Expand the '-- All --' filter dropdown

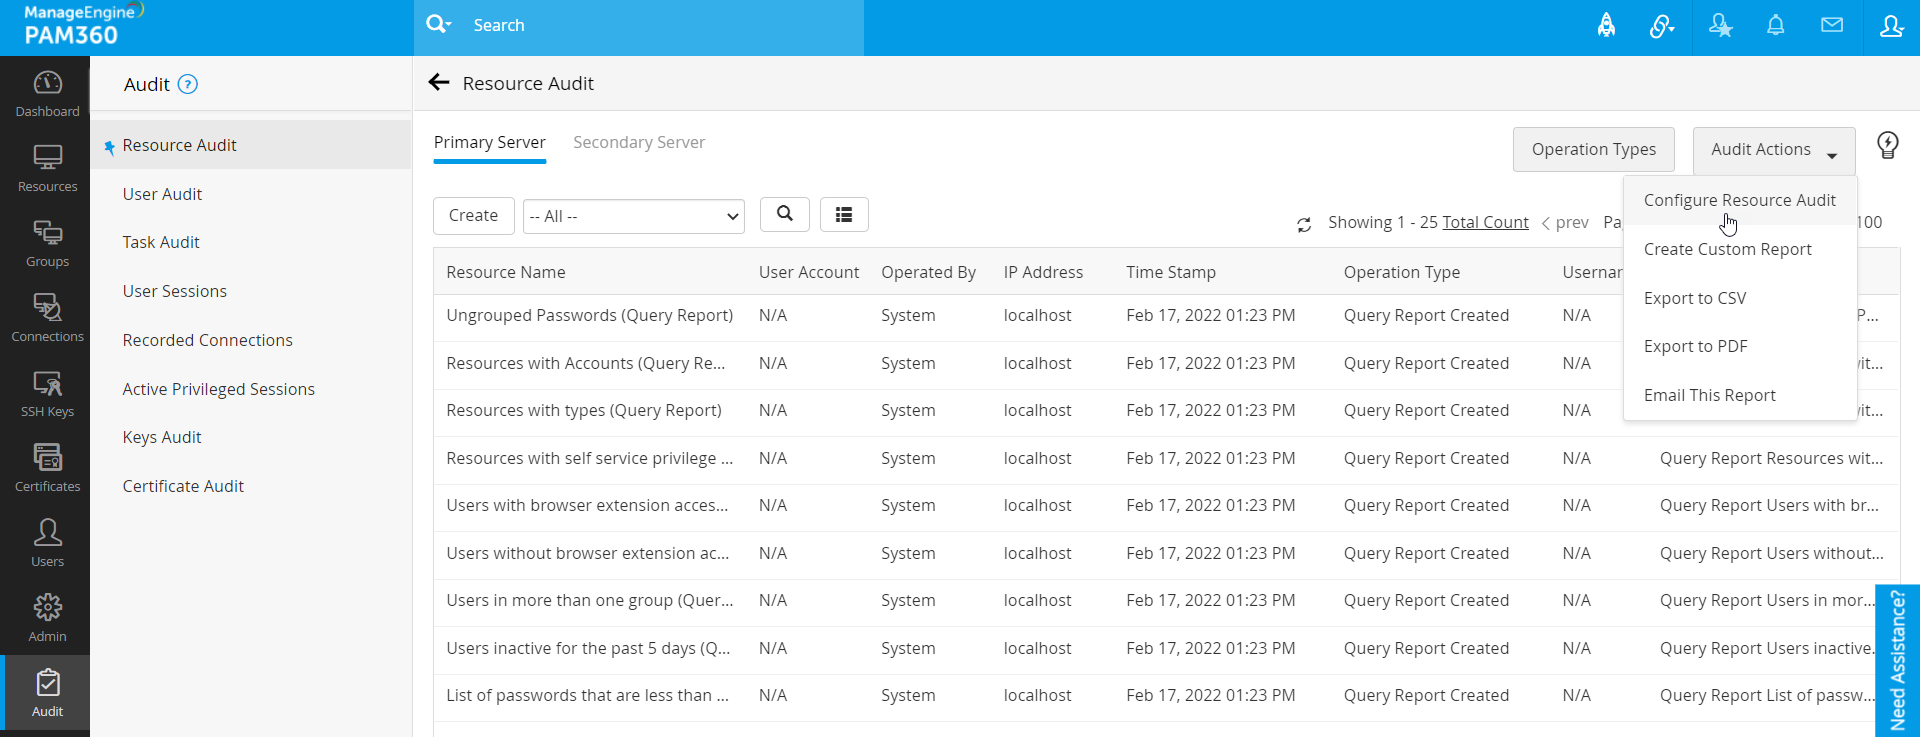point(633,216)
